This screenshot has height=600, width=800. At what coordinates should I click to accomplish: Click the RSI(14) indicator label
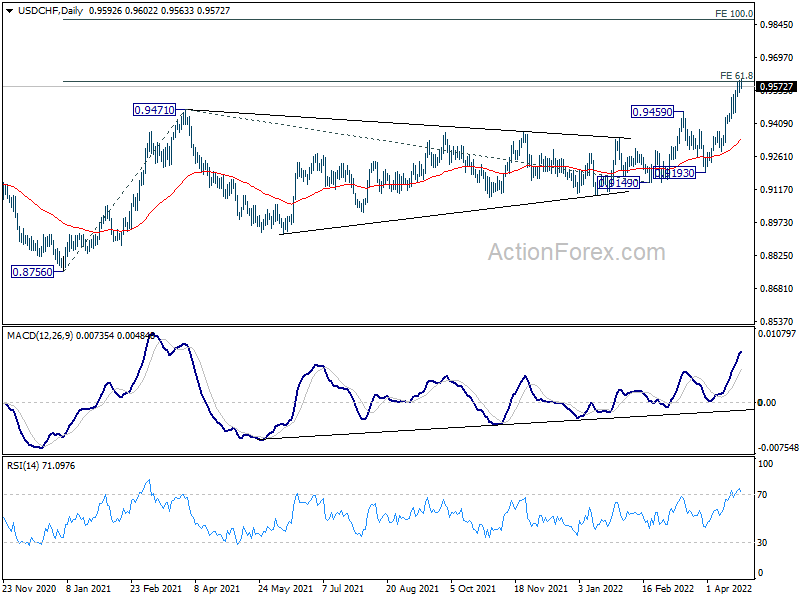tap(23, 465)
